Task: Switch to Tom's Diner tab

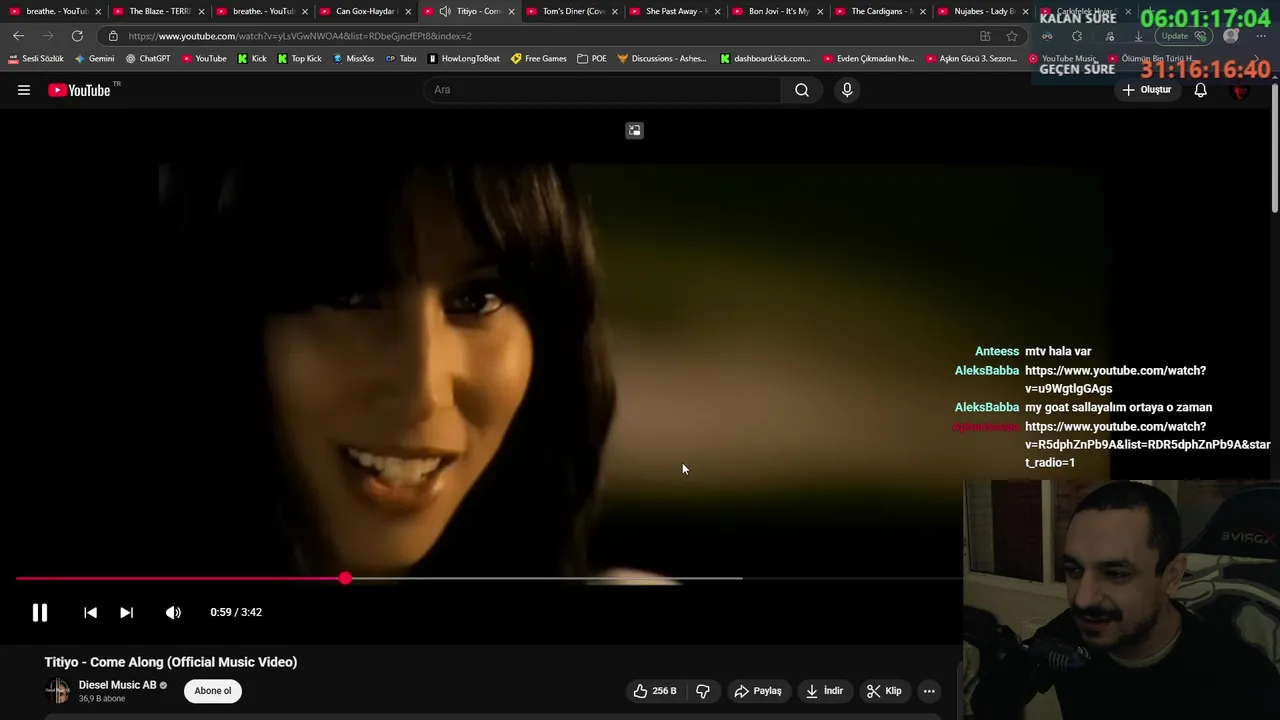Action: coord(571,11)
